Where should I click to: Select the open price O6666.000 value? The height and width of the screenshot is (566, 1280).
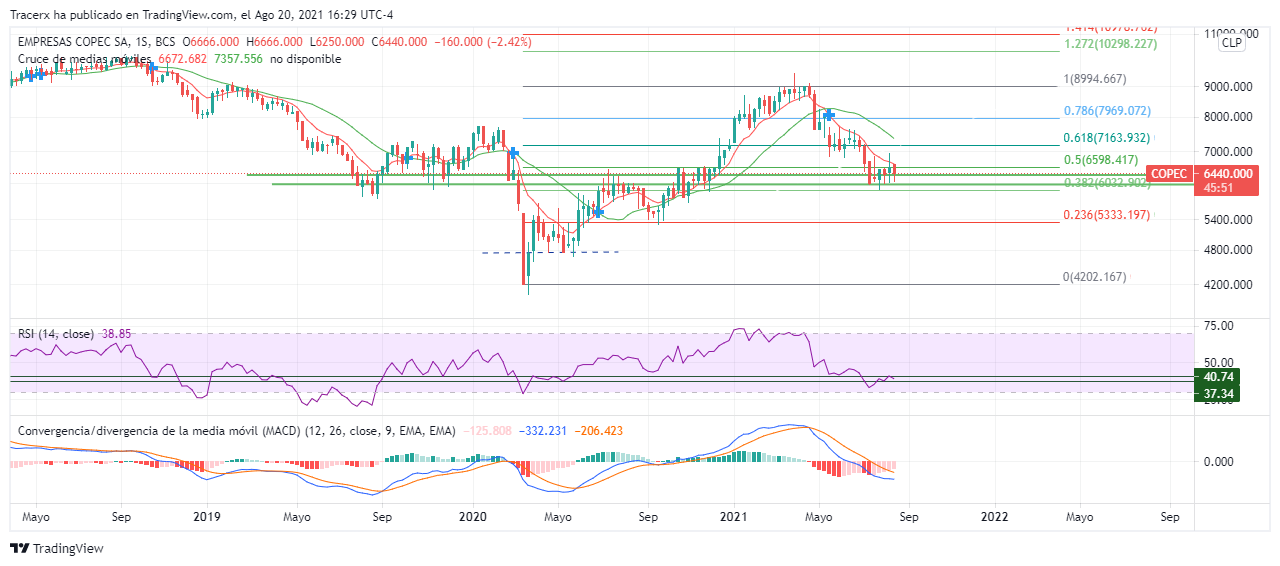(x=209, y=42)
